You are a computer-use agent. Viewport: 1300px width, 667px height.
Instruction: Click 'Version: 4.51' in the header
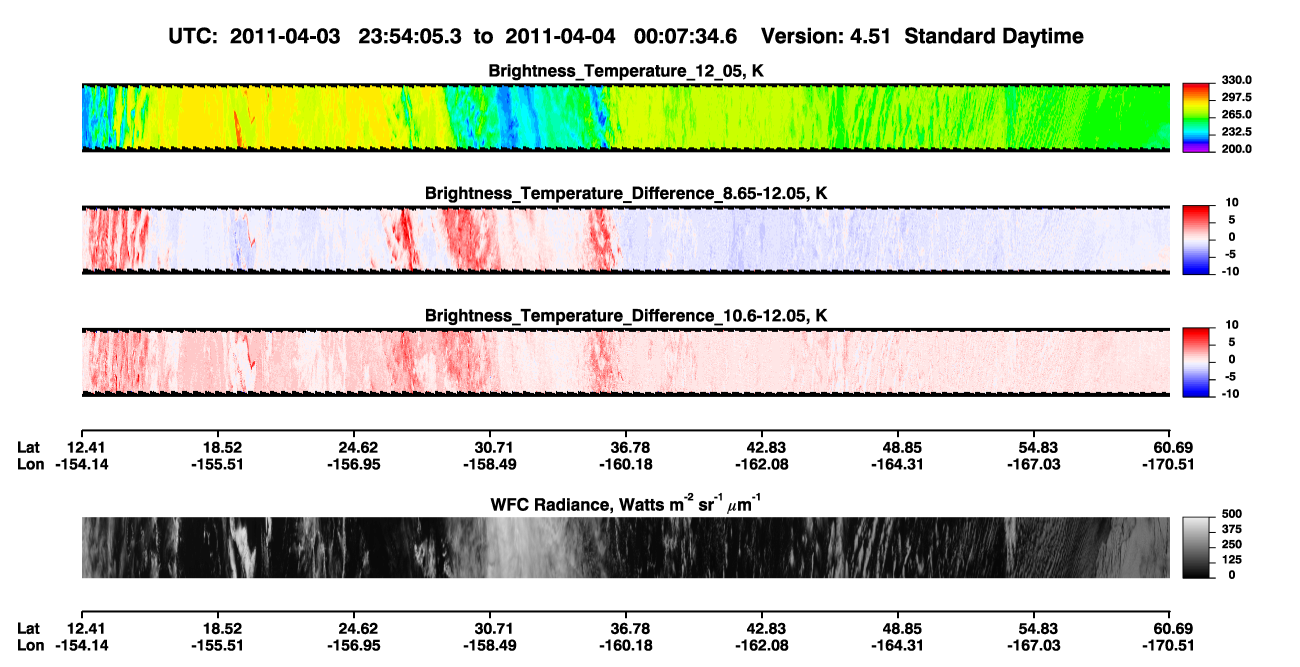click(826, 37)
